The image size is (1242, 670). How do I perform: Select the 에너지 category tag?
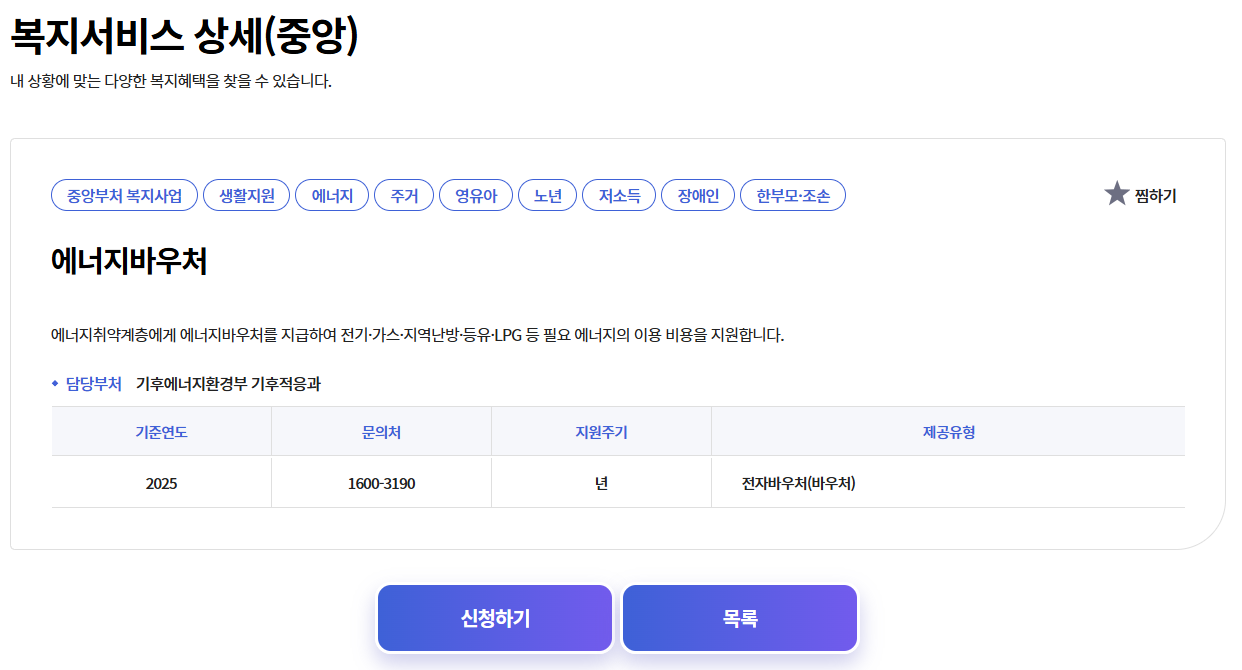[331, 195]
